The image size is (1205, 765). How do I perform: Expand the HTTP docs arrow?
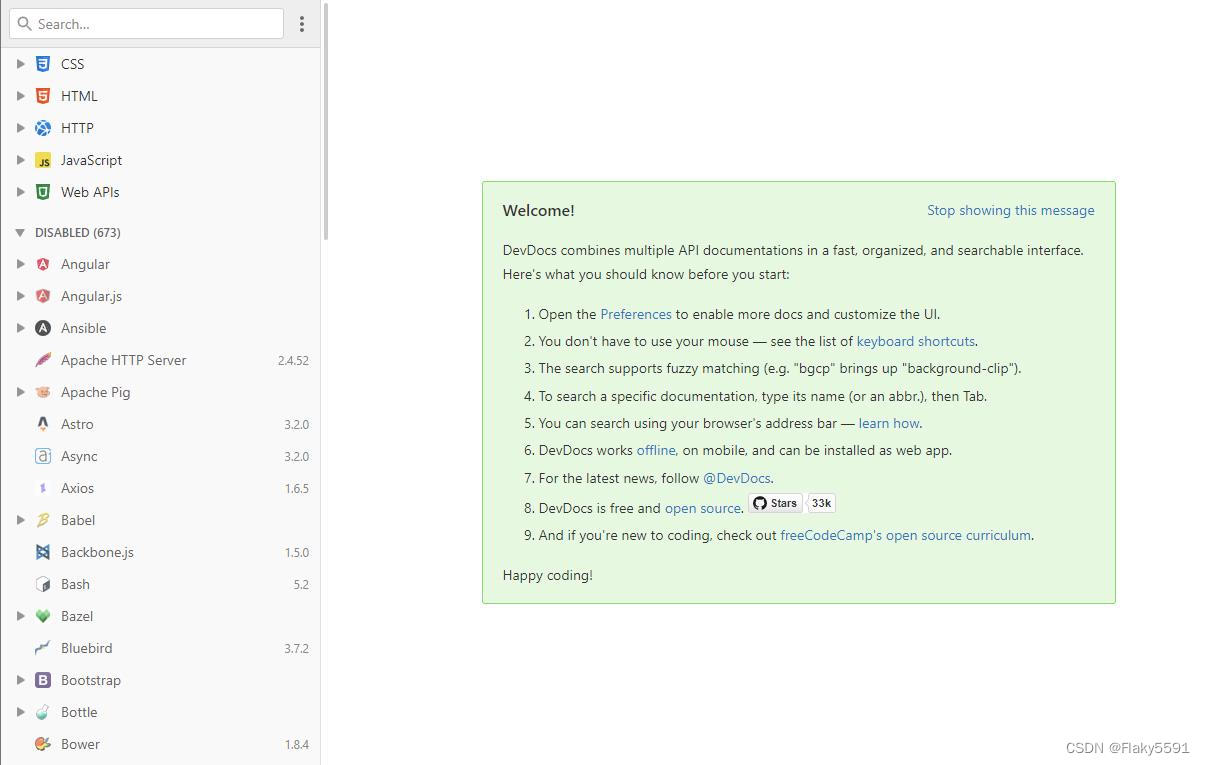[x=20, y=128]
